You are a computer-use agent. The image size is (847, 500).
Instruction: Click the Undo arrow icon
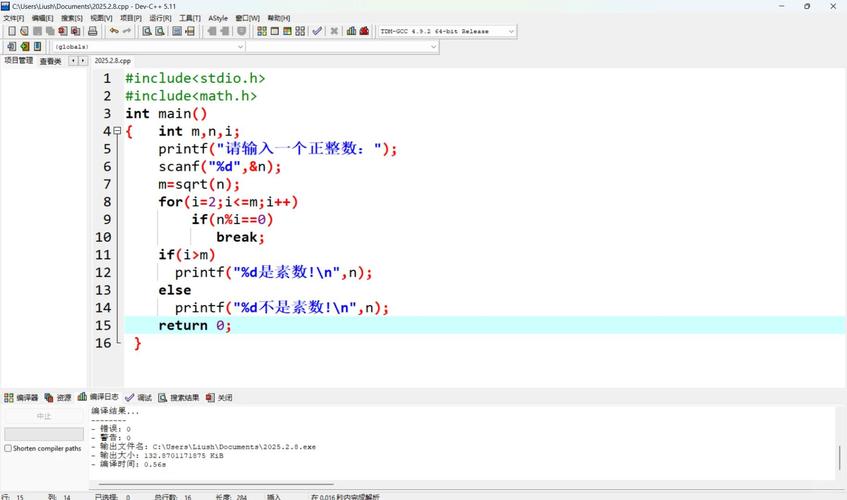click(114, 31)
